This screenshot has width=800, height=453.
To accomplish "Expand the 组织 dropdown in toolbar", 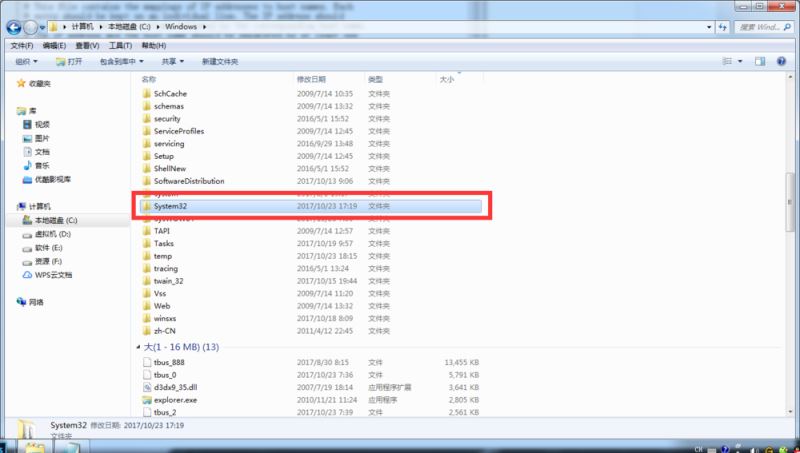I will click(26, 62).
